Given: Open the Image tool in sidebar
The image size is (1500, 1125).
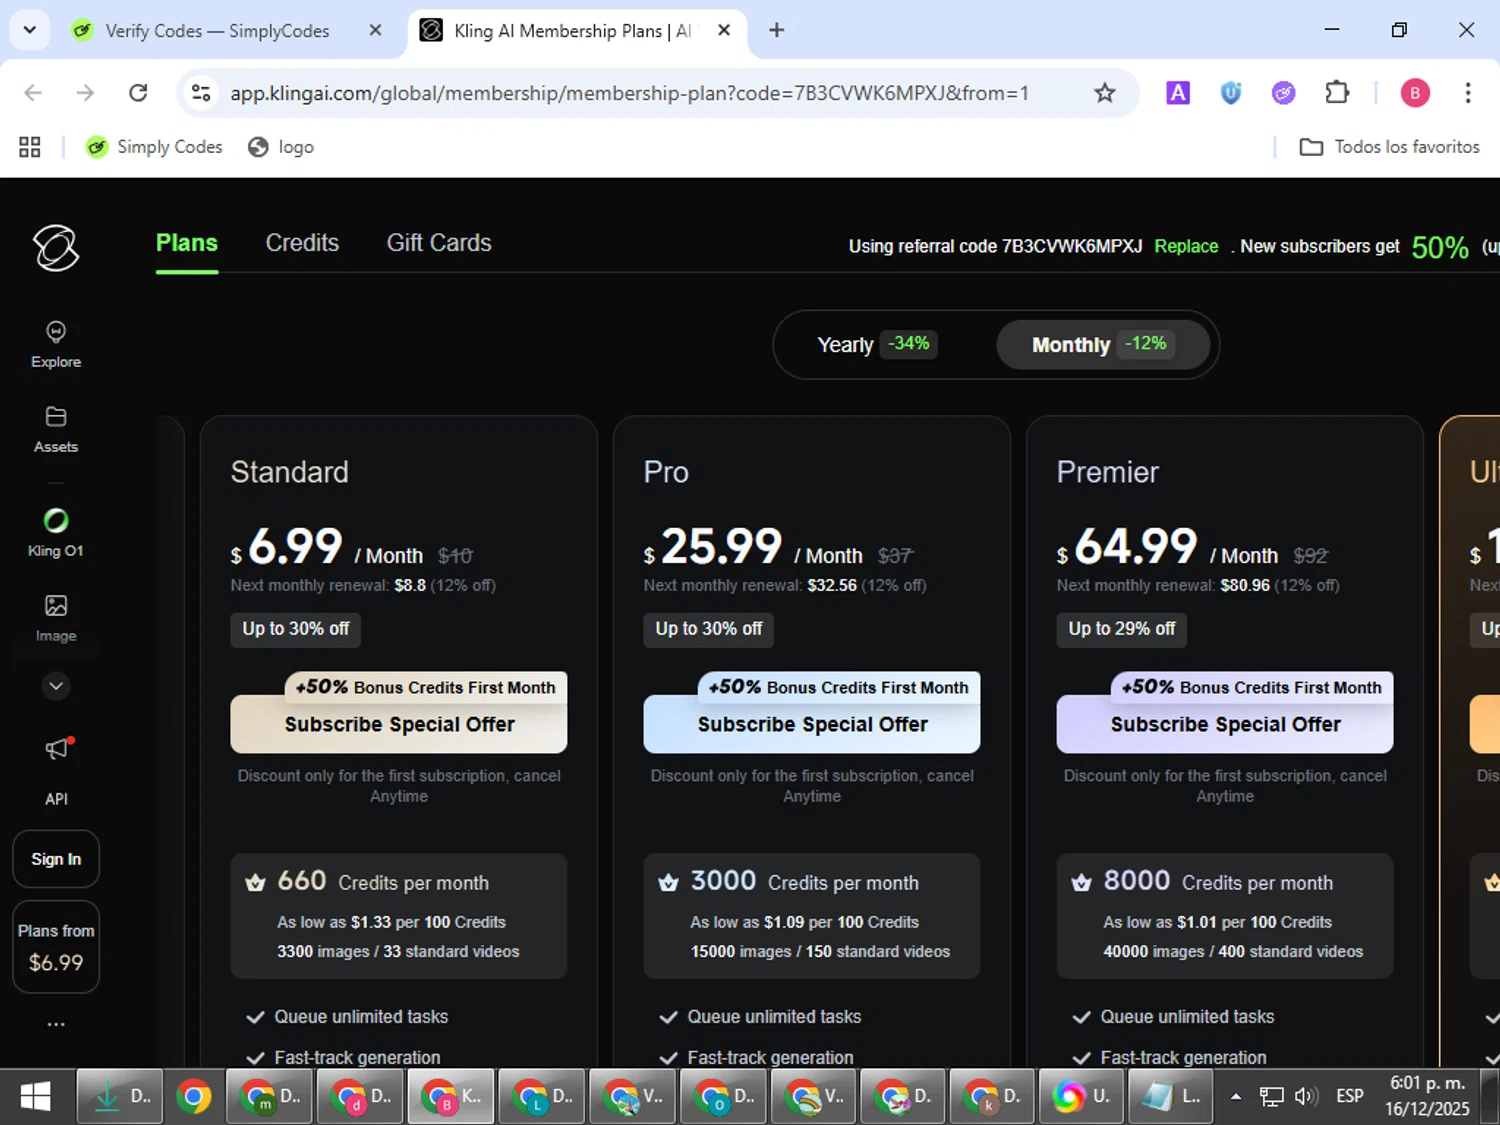Looking at the screenshot, I should (56, 618).
